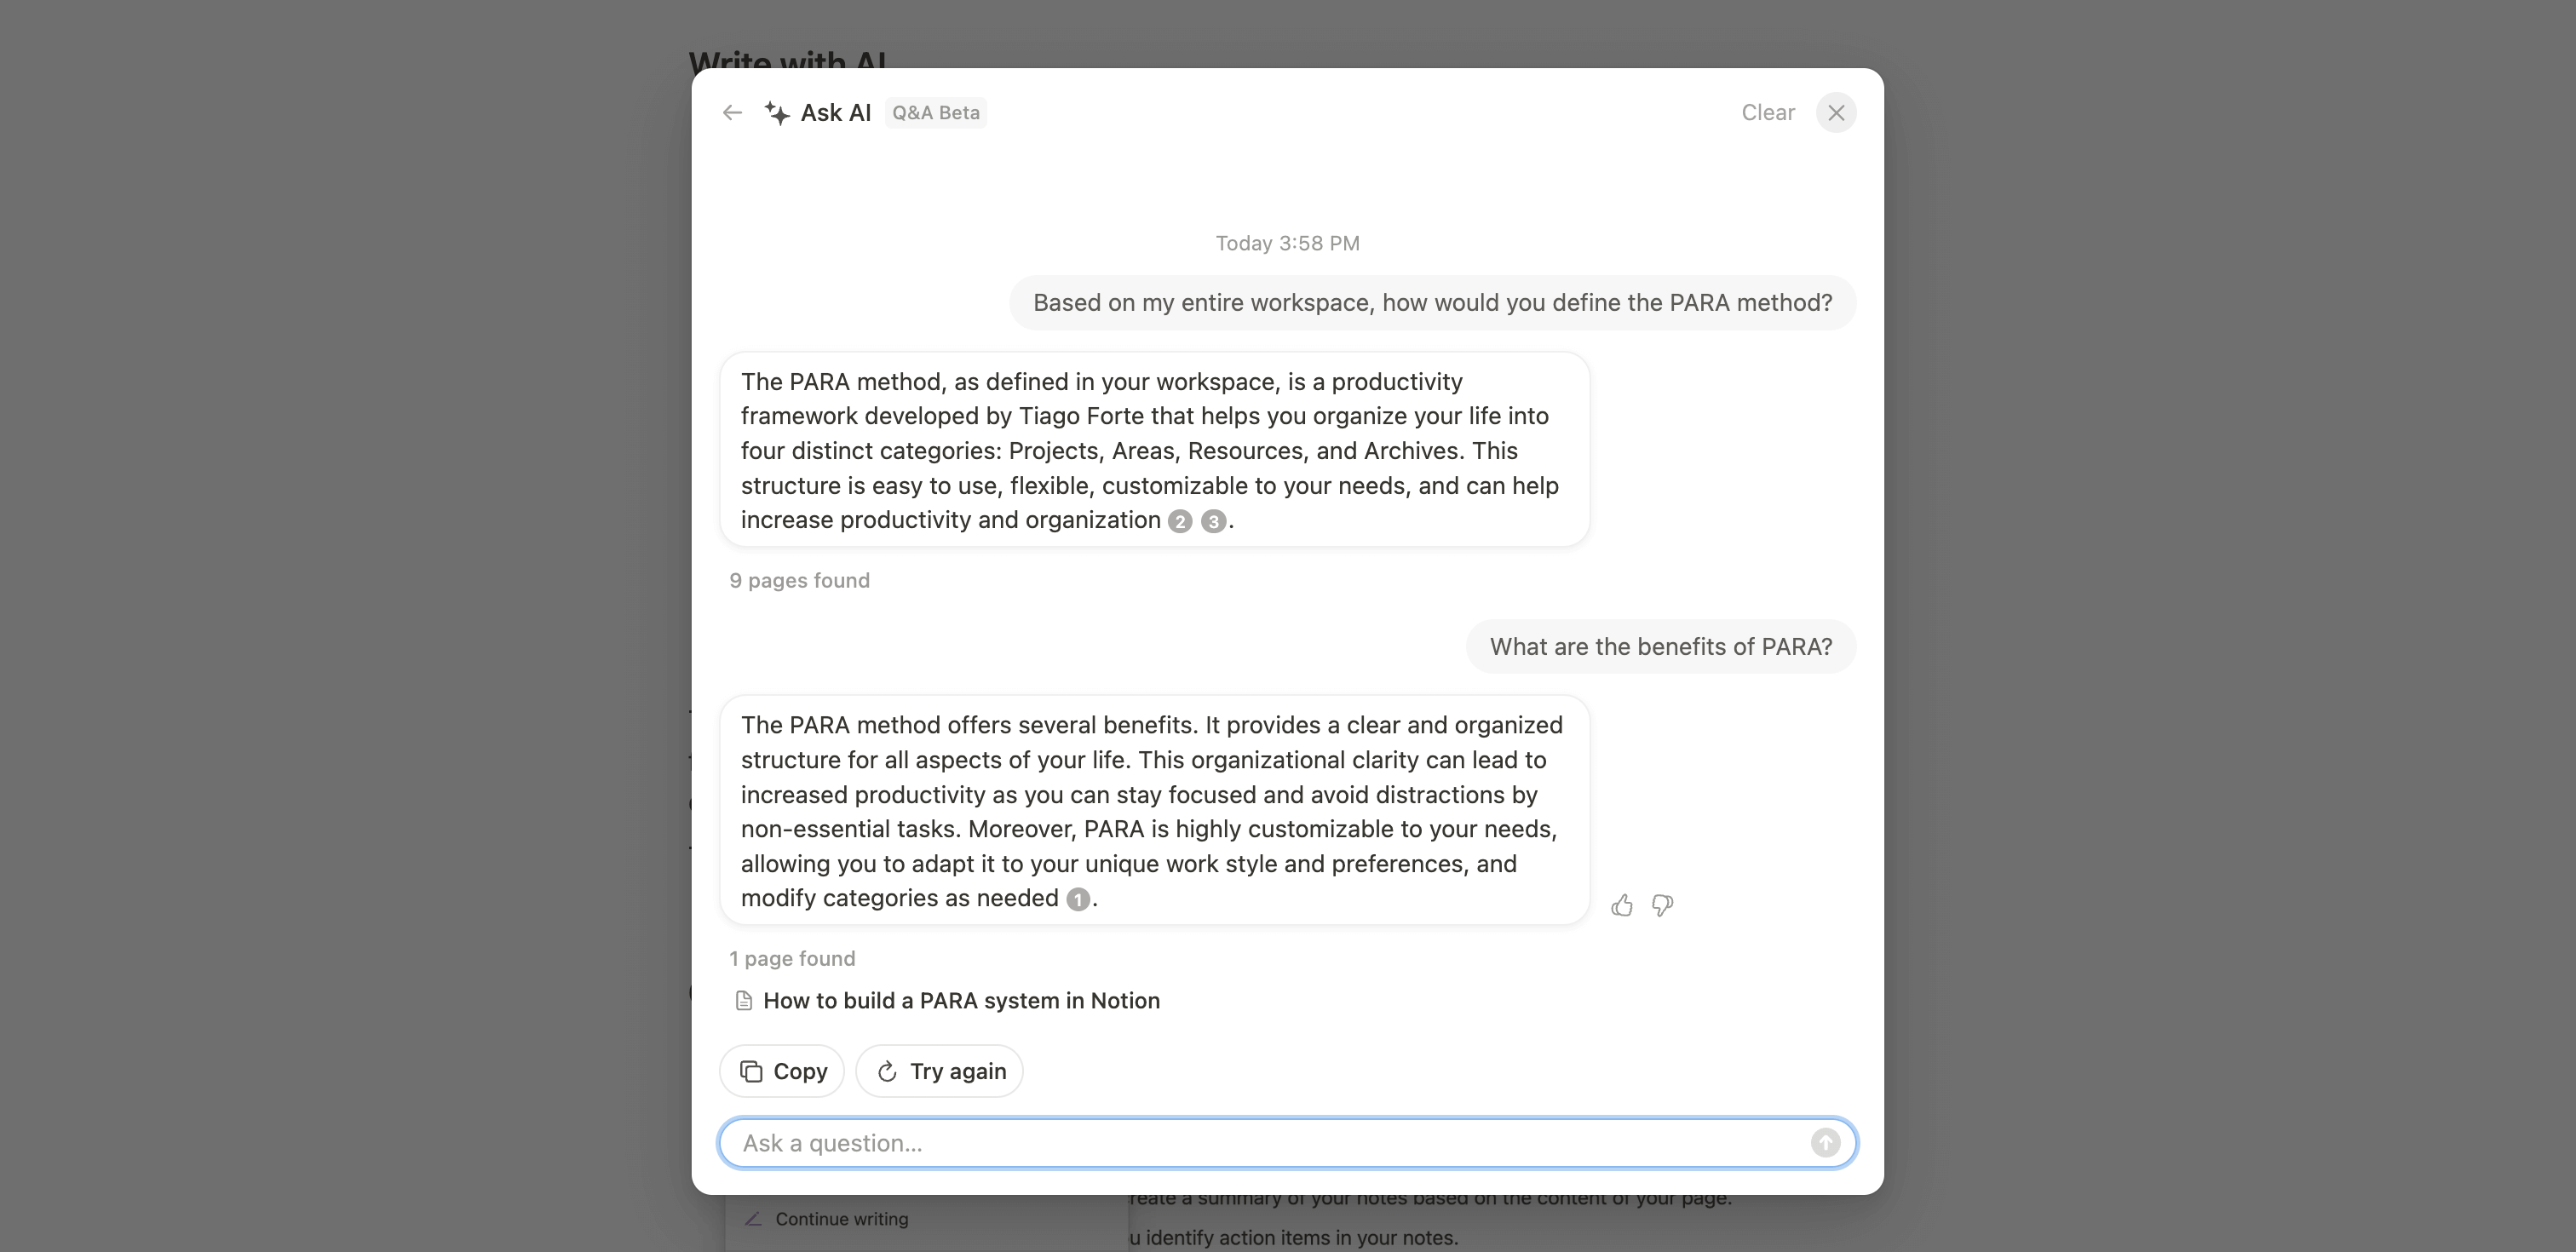Open citation badge 2 in the first answer
The image size is (2576, 1252).
click(1180, 521)
